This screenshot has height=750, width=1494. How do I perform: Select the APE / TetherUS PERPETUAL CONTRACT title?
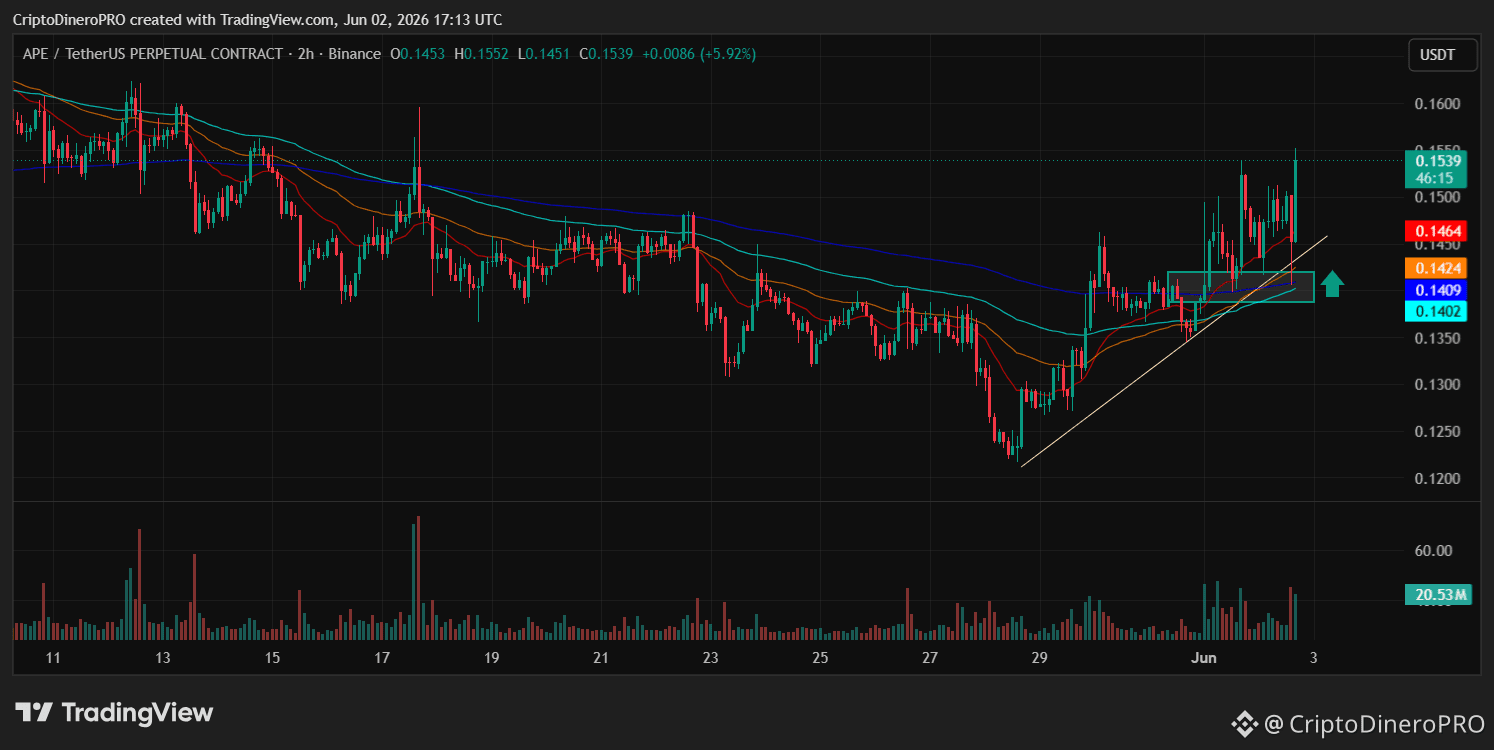153,54
